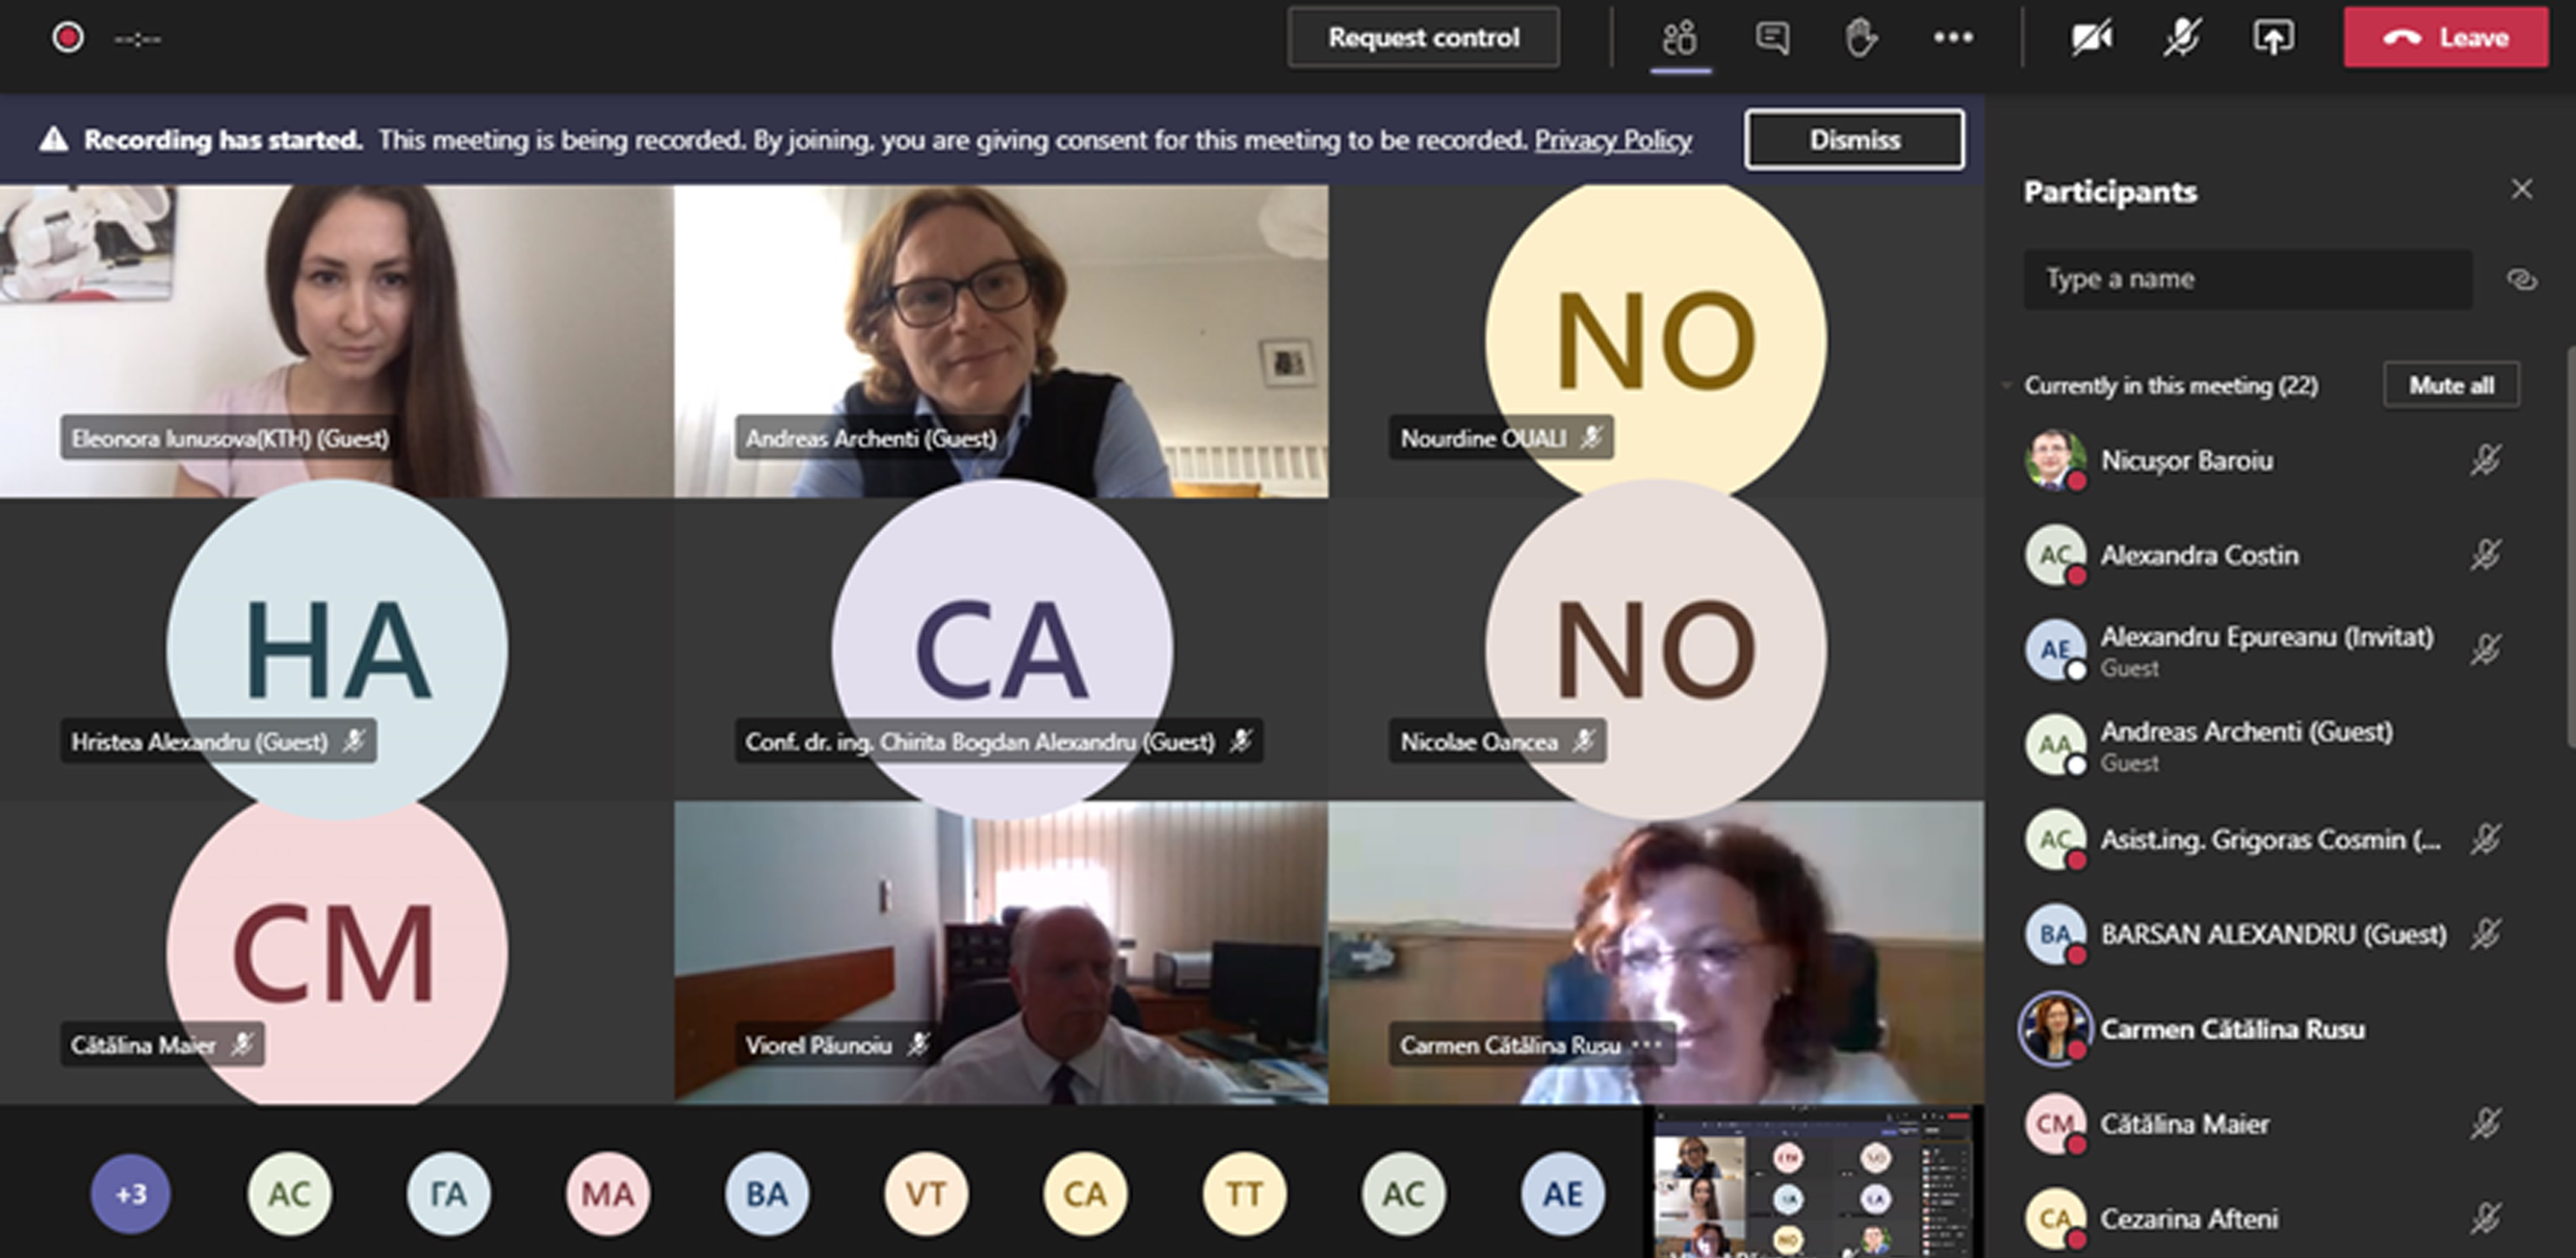This screenshot has height=1258, width=2576.
Task: Click the TT avatar in bottom strip
Action: 1244,1194
